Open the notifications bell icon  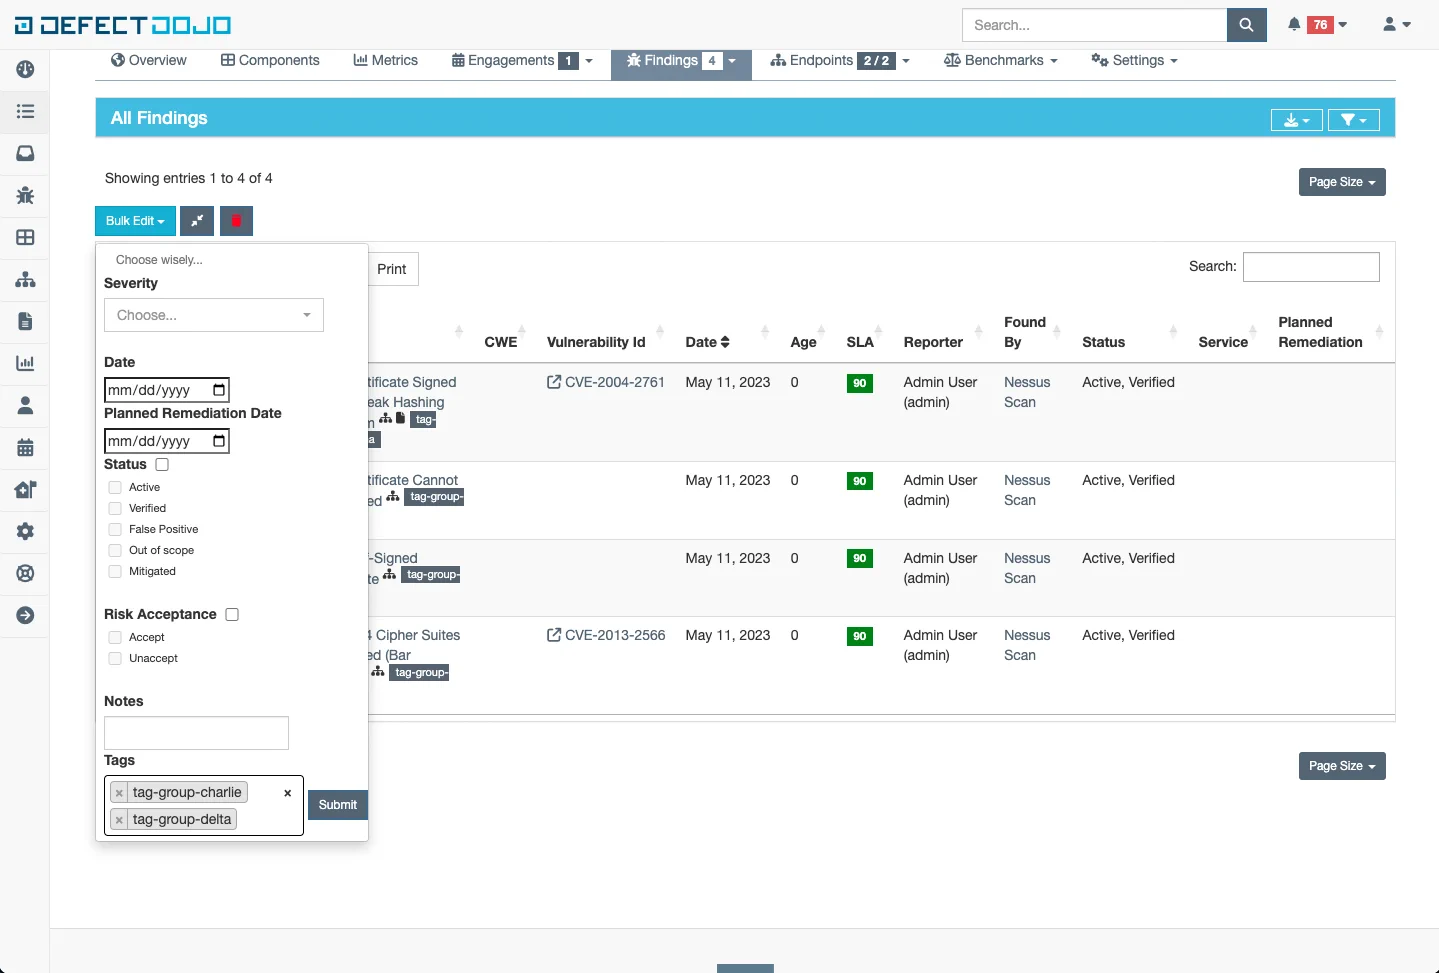[1294, 25]
